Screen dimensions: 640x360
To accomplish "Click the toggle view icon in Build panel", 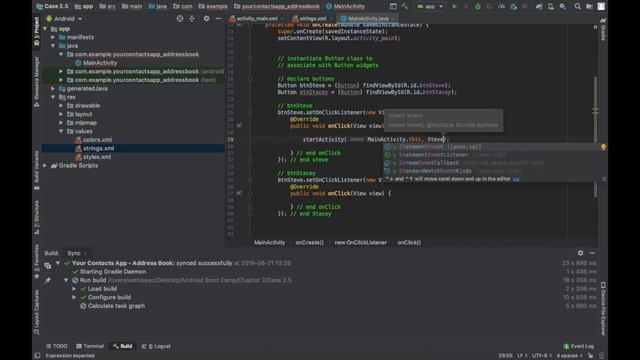I will coord(48,266).
